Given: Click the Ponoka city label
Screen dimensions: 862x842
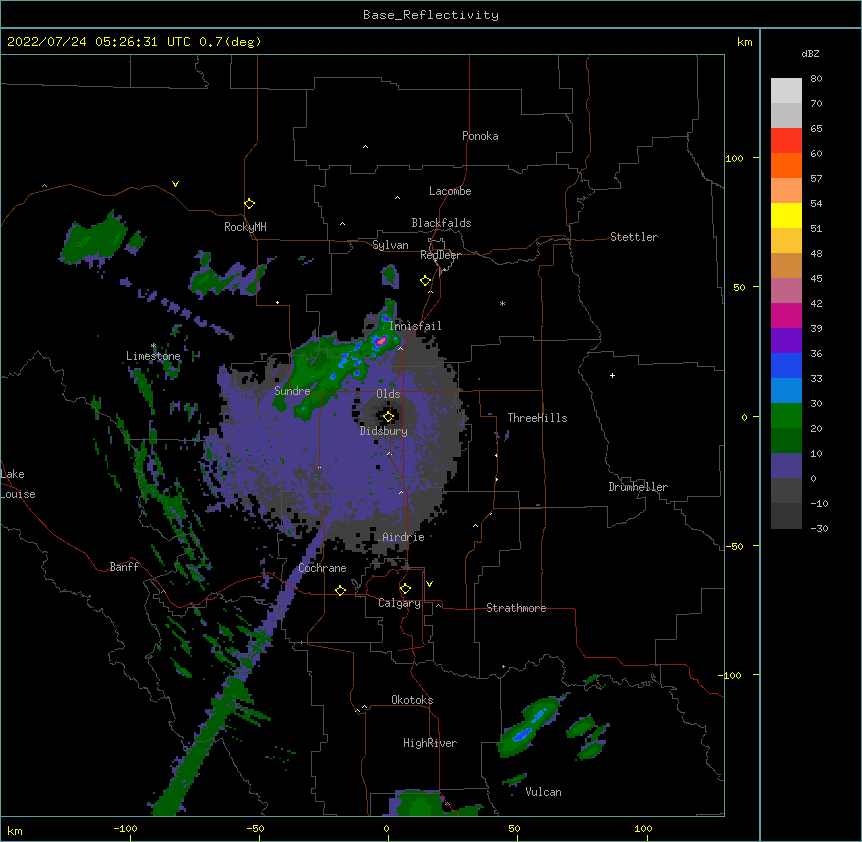Looking at the screenshot, I should tap(480, 136).
